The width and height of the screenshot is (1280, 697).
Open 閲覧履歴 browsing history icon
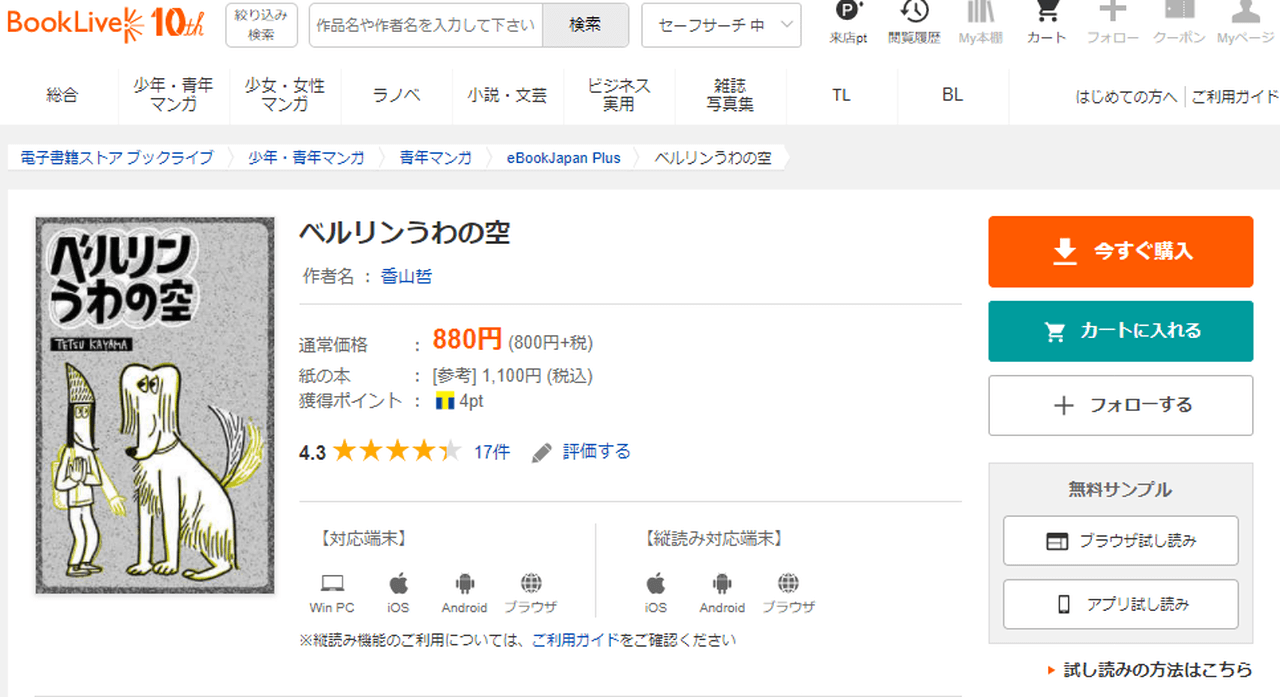pyautogui.click(x=914, y=20)
